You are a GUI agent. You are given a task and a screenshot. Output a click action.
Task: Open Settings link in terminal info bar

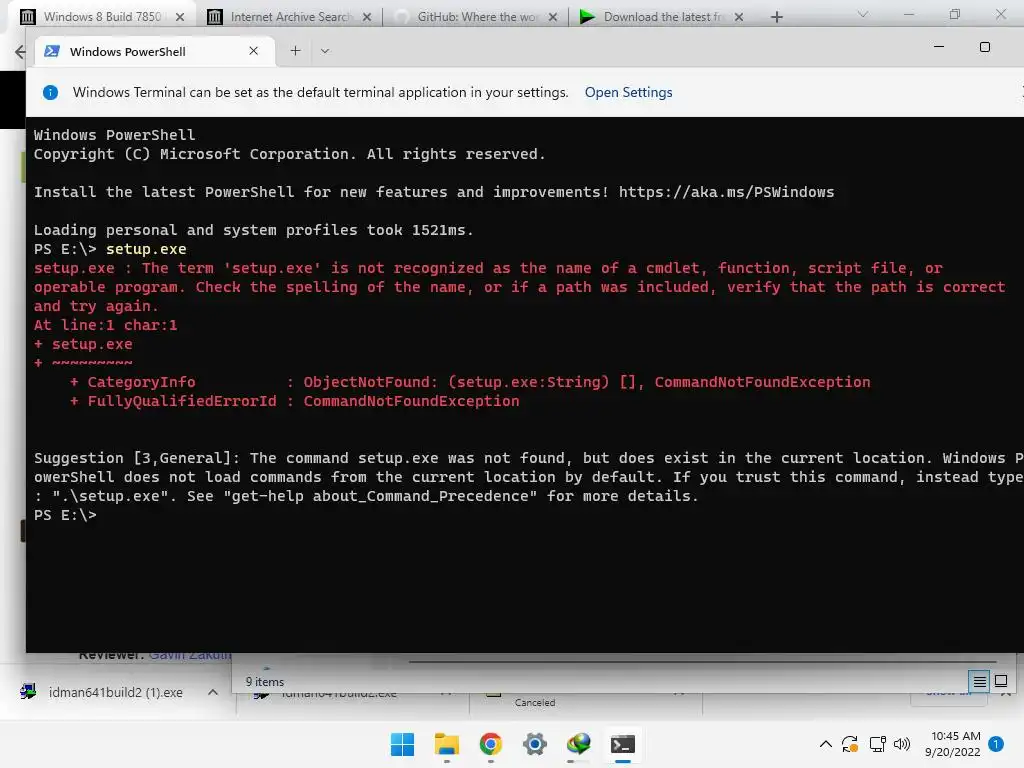pyautogui.click(x=628, y=92)
